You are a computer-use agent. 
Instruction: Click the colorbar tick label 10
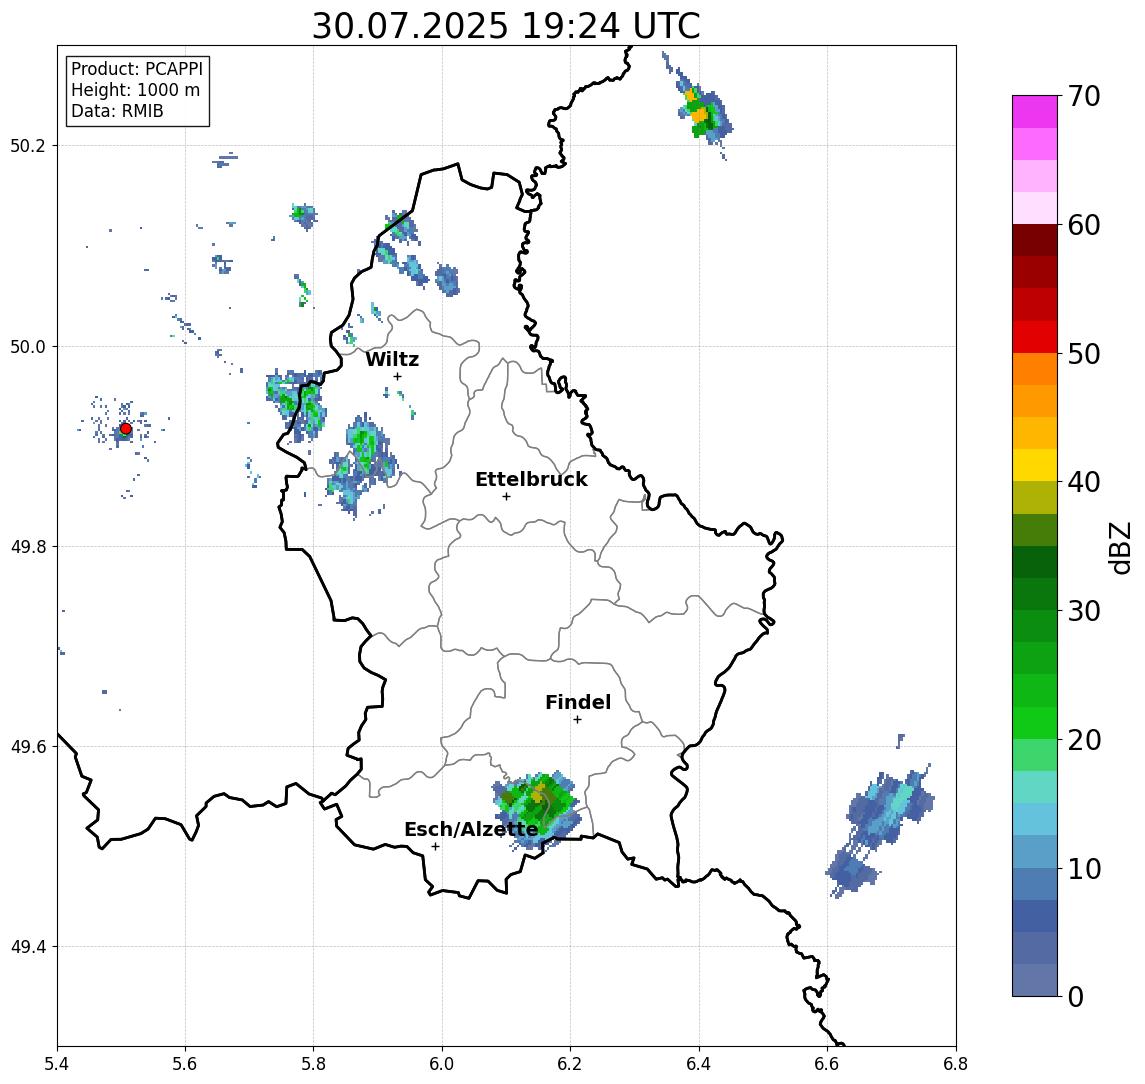(1084, 869)
